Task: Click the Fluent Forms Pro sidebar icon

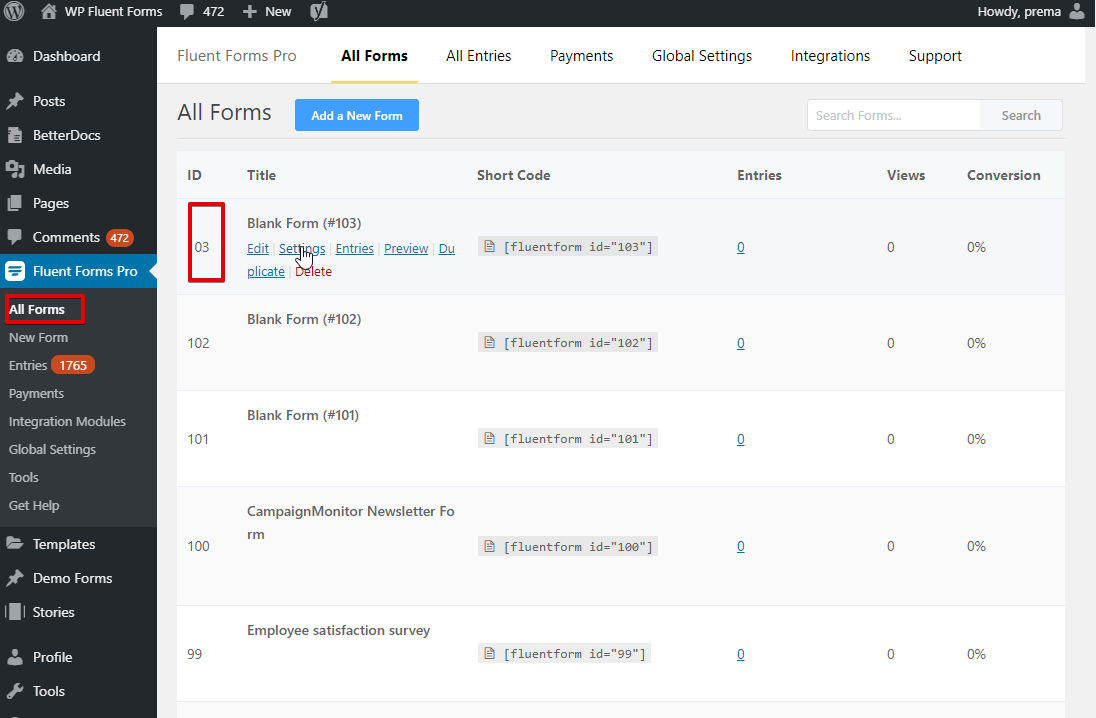Action: pyautogui.click(x=15, y=271)
